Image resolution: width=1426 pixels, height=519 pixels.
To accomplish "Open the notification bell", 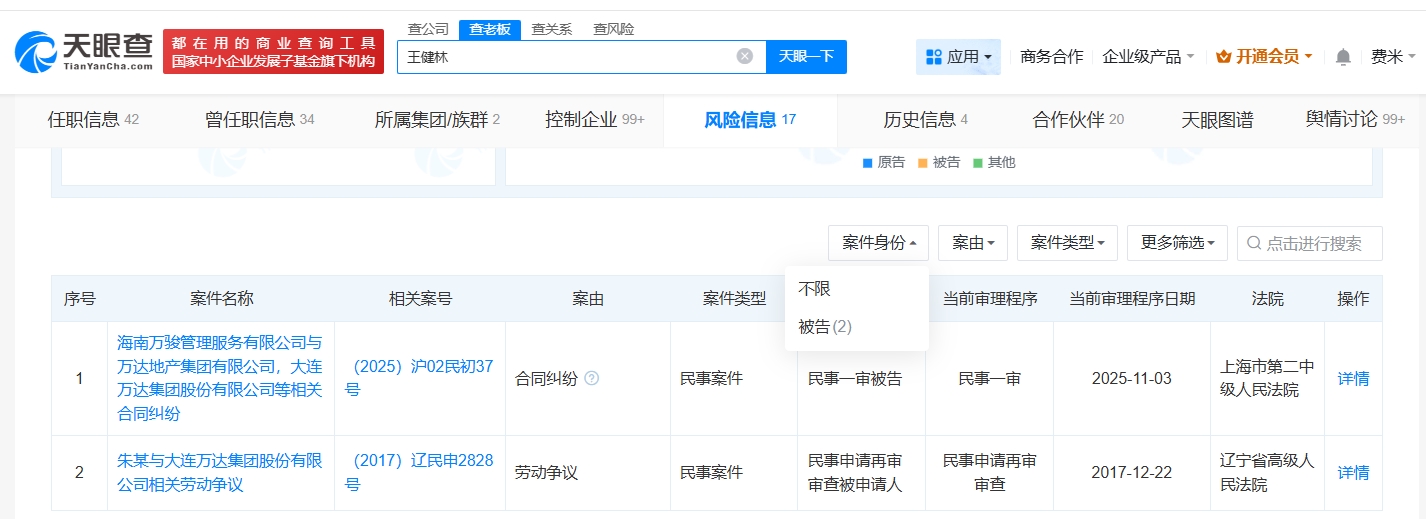I will point(1343,57).
